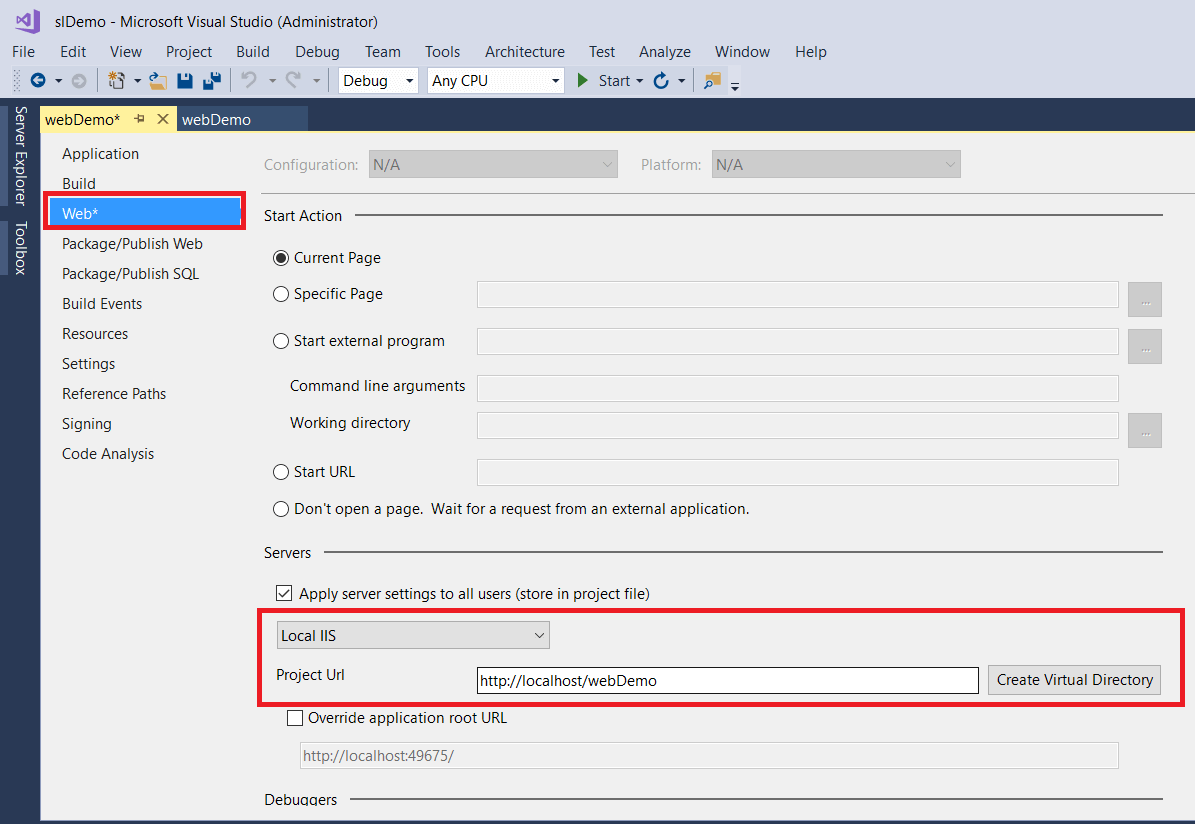Select the Application properties page
Screen dimensions: 1195x824
[x=101, y=153]
